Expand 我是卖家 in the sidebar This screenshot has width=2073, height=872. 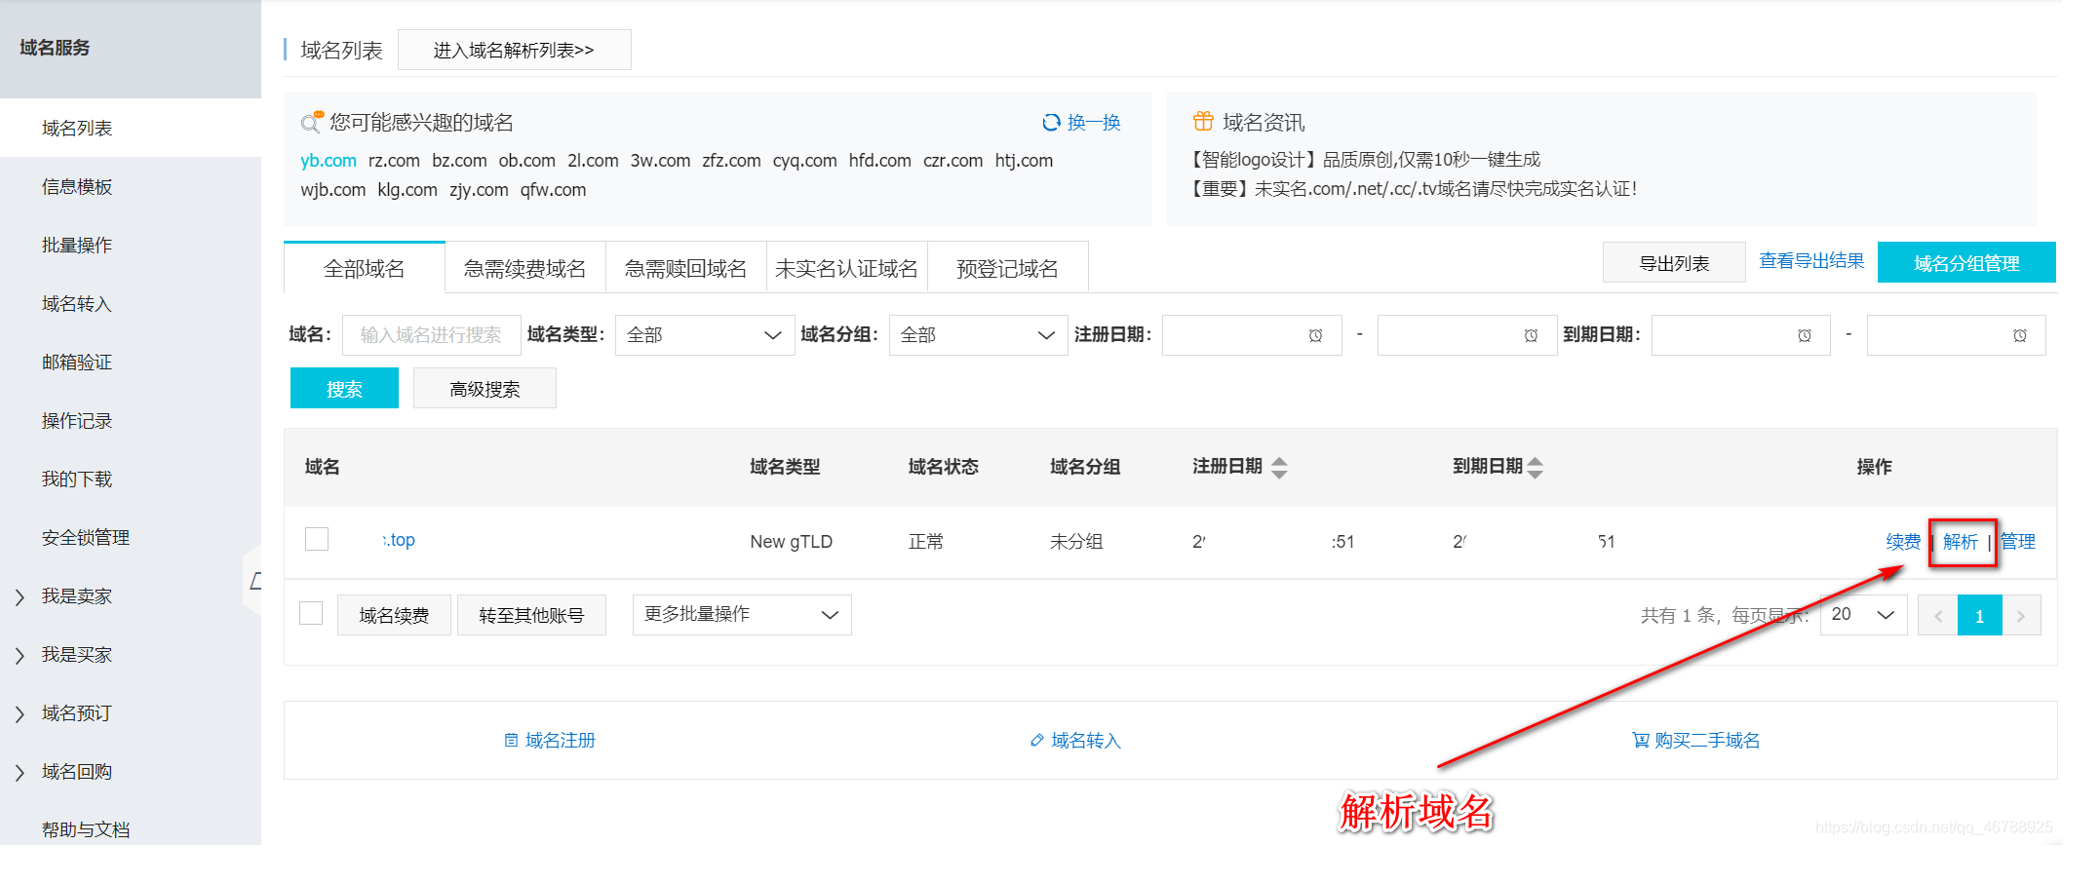tap(20, 597)
